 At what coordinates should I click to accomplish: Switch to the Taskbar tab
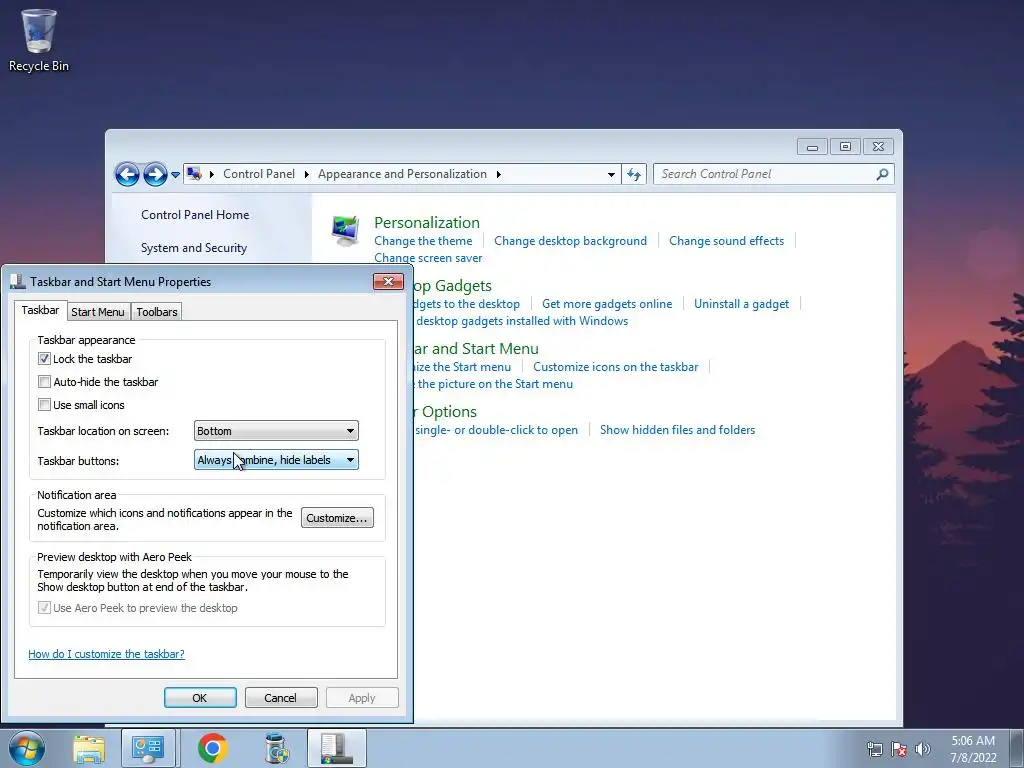point(40,310)
